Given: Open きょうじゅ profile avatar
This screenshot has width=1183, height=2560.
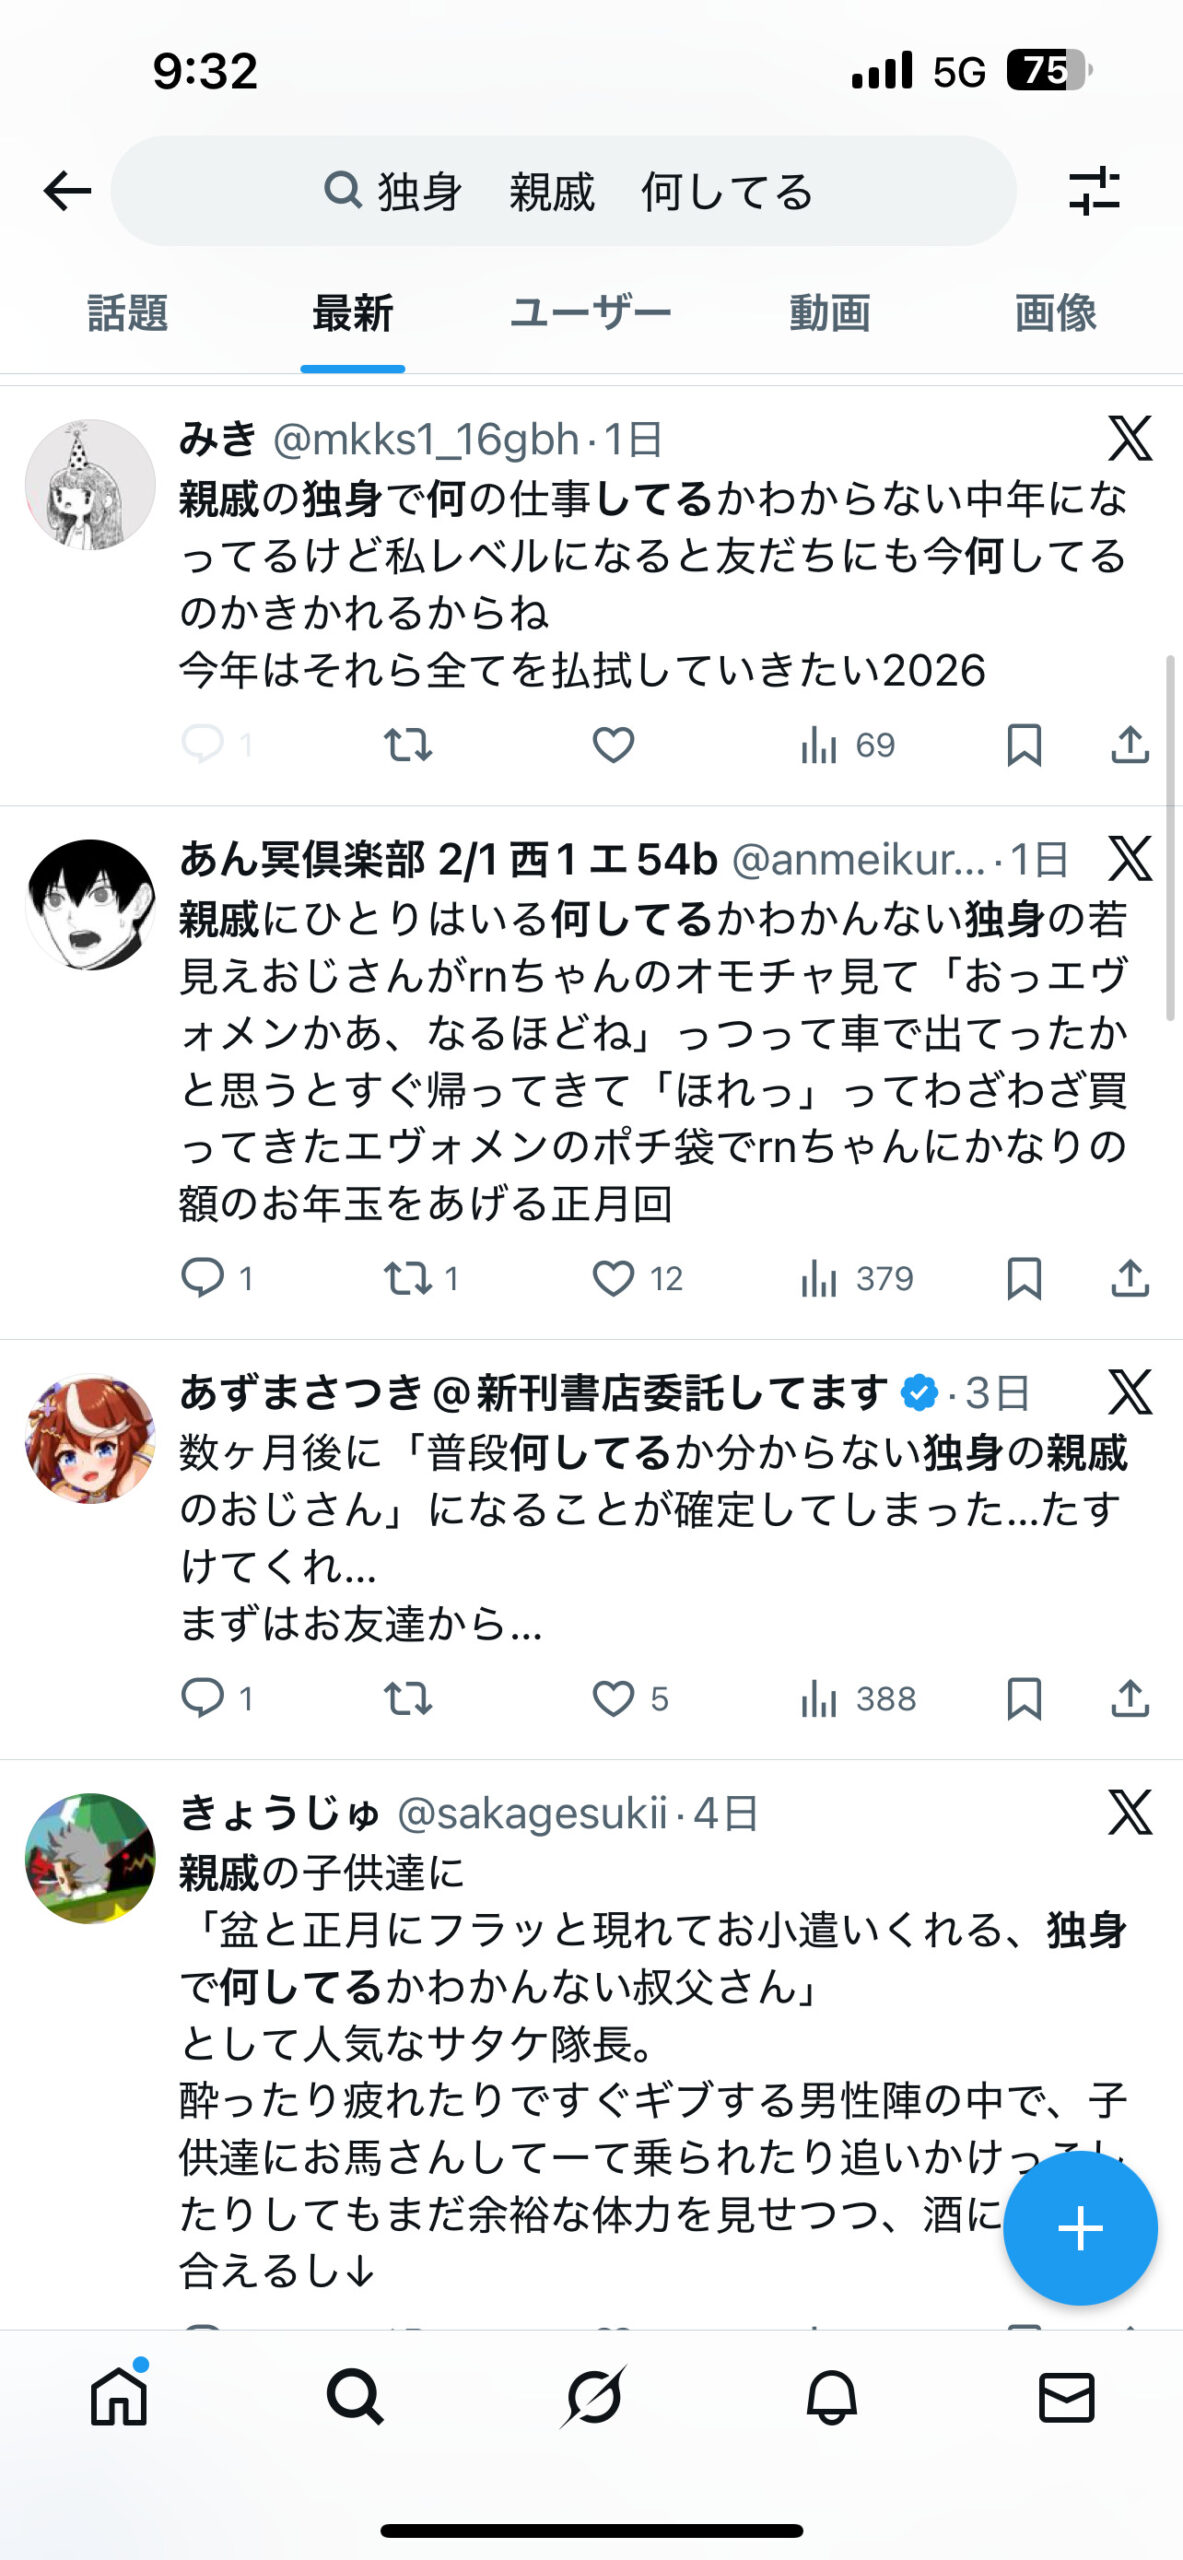Looking at the screenshot, I should 90,1858.
